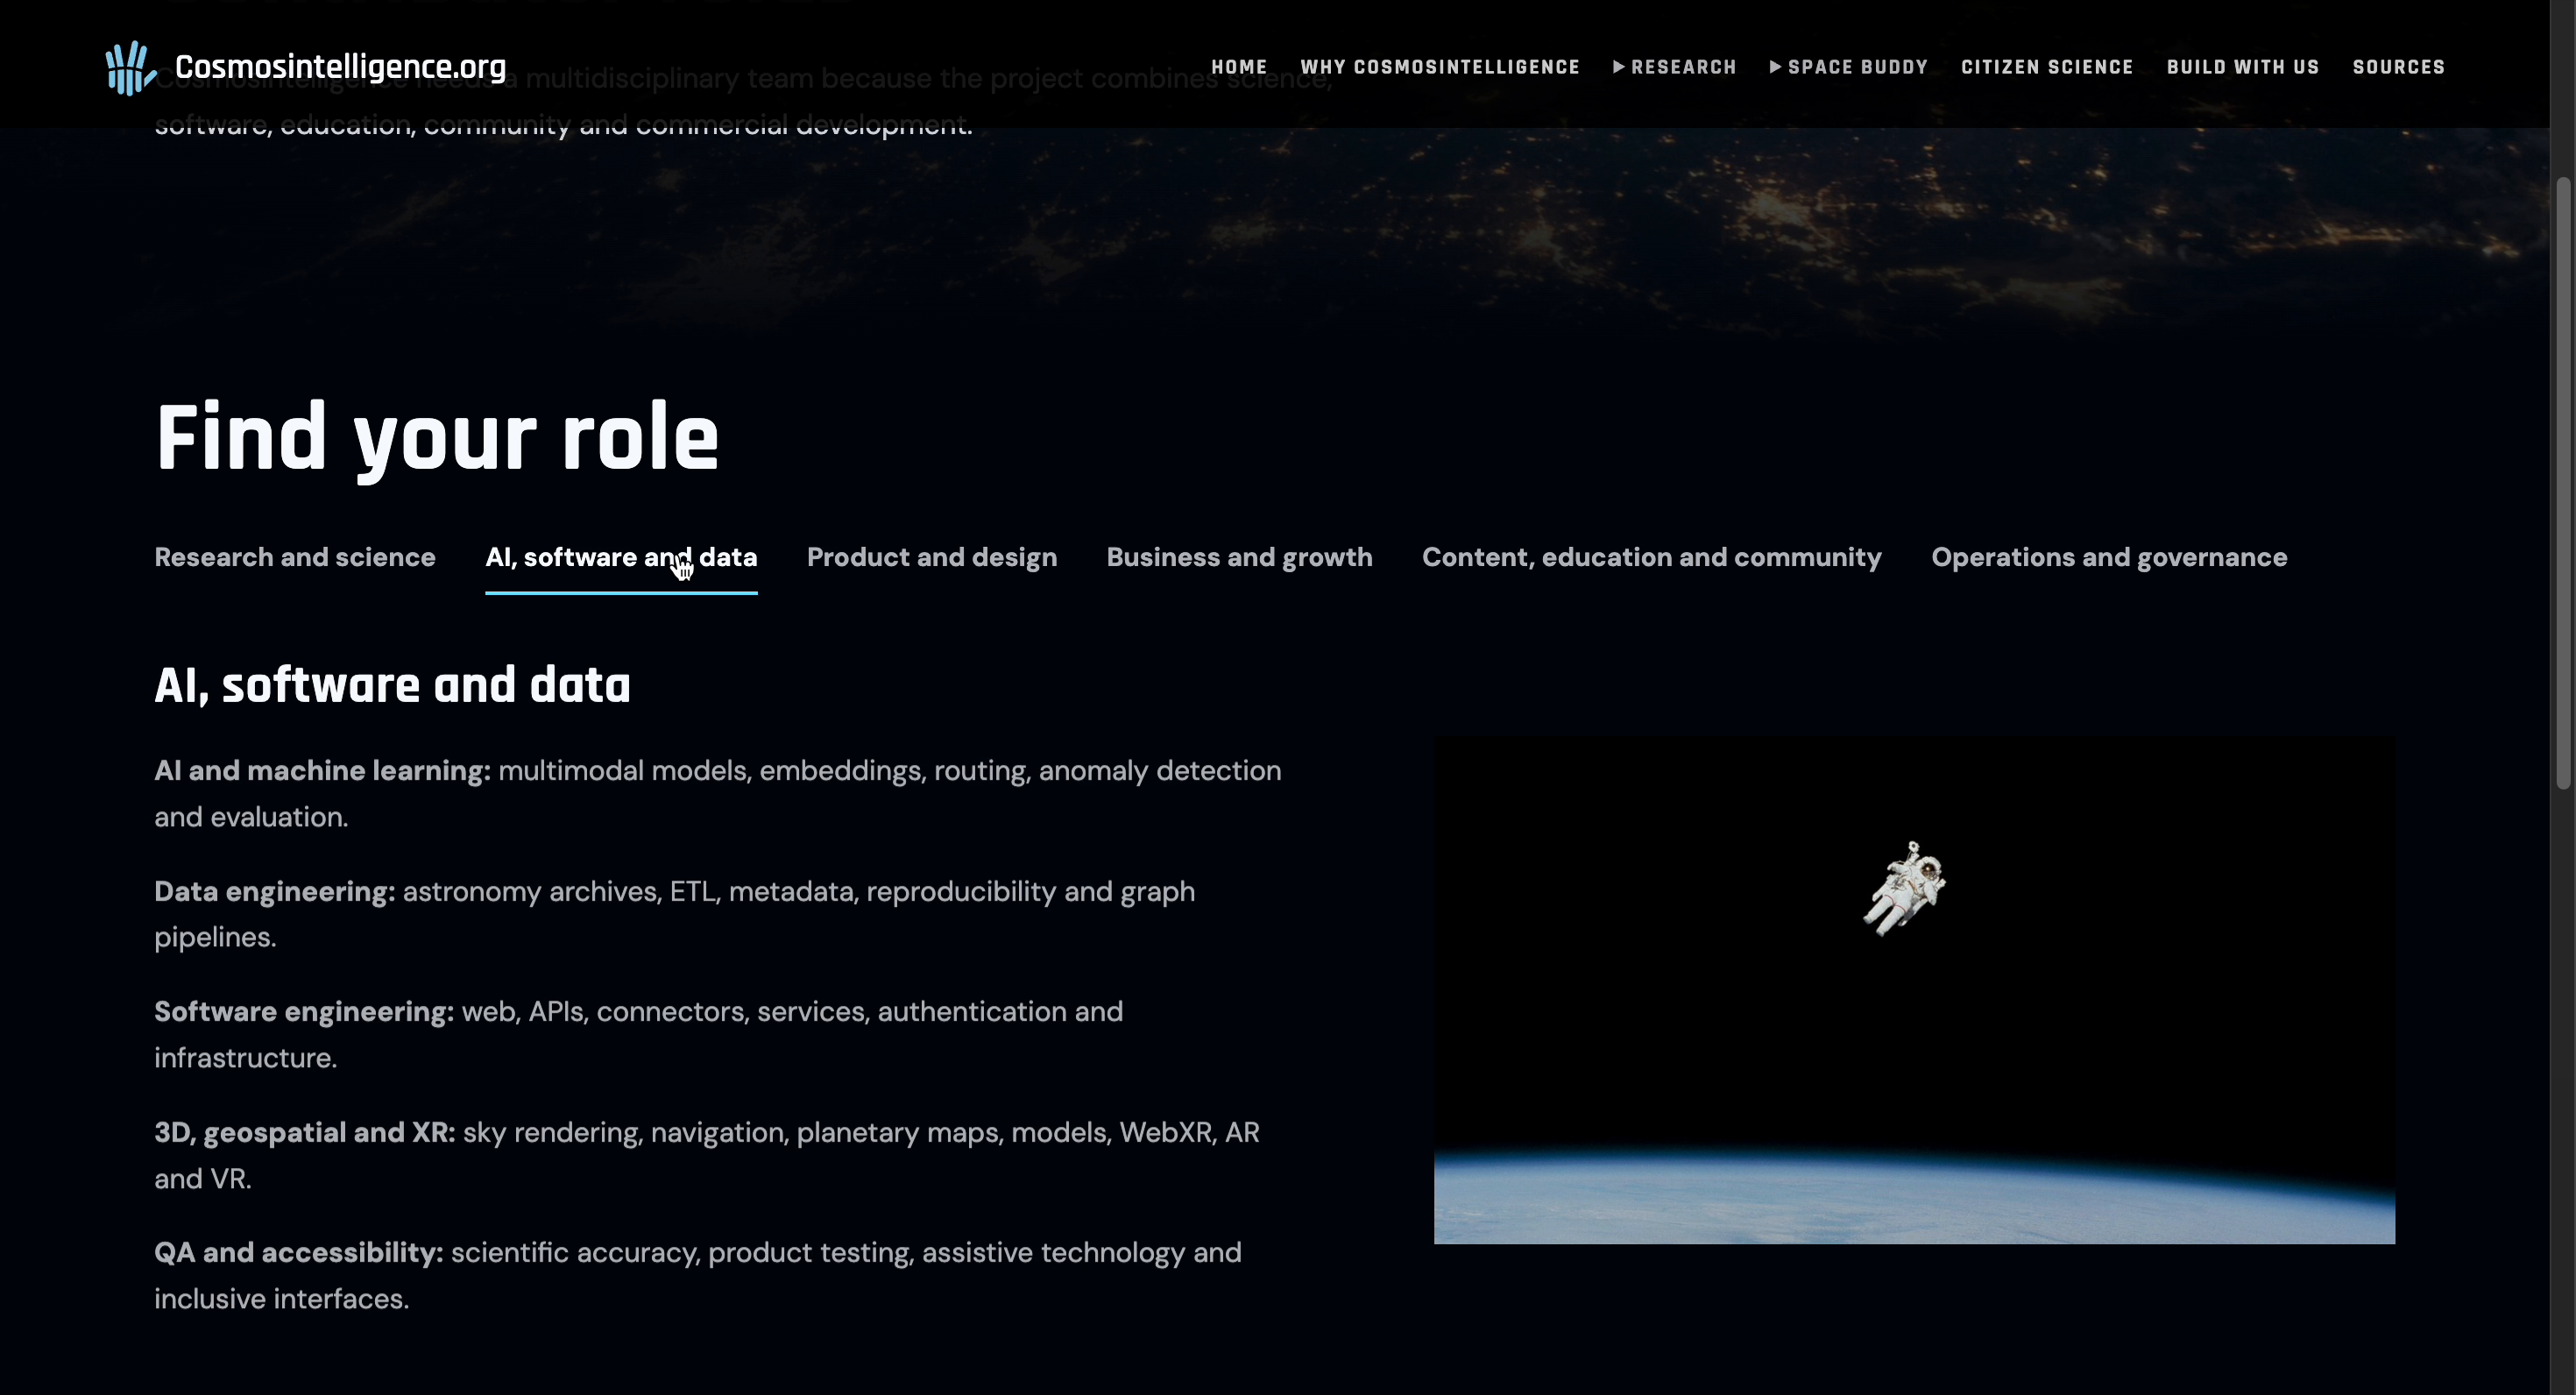Show Content, education and community tab
2576x1395 pixels.
coord(1652,557)
